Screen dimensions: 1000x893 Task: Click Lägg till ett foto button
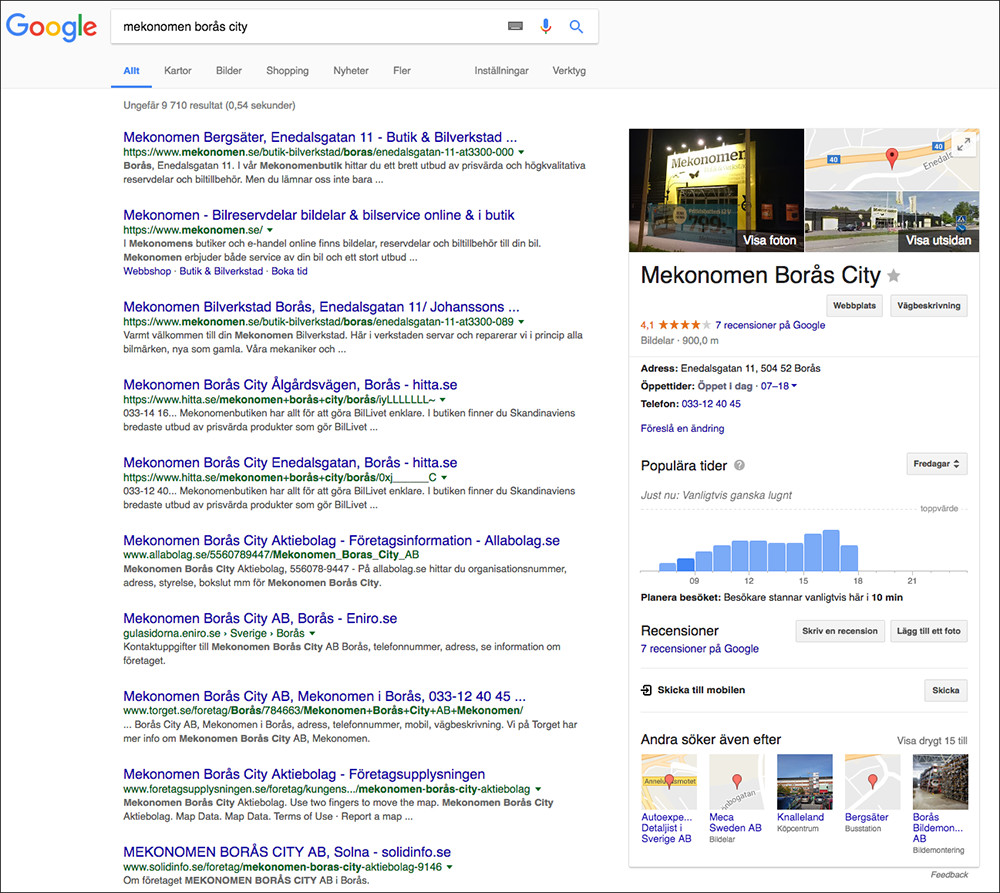pos(929,631)
